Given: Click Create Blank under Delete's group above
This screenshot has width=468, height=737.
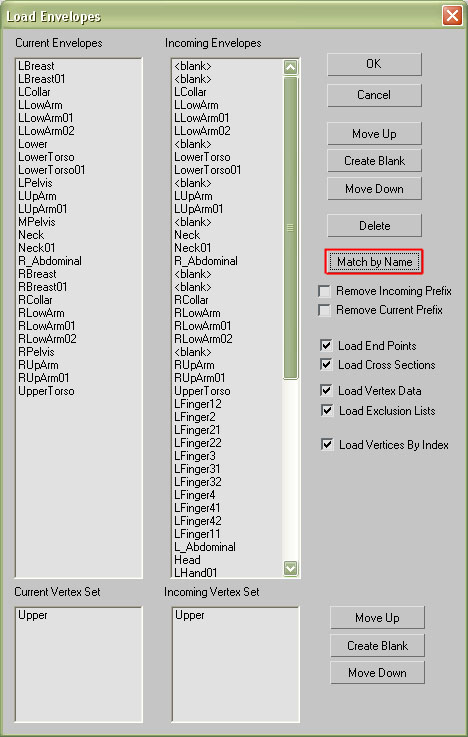Looking at the screenshot, I should [374, 161].
